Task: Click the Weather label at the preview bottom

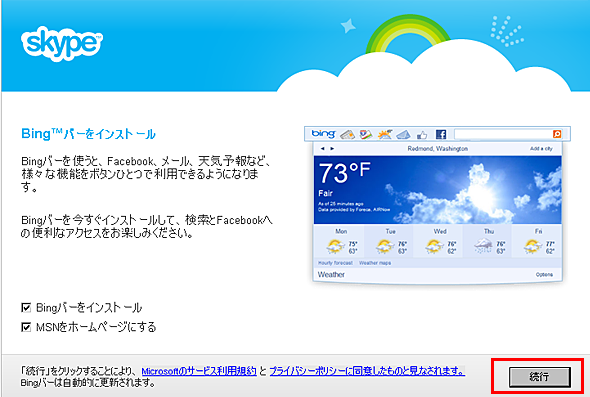Action: coord(331,274)
